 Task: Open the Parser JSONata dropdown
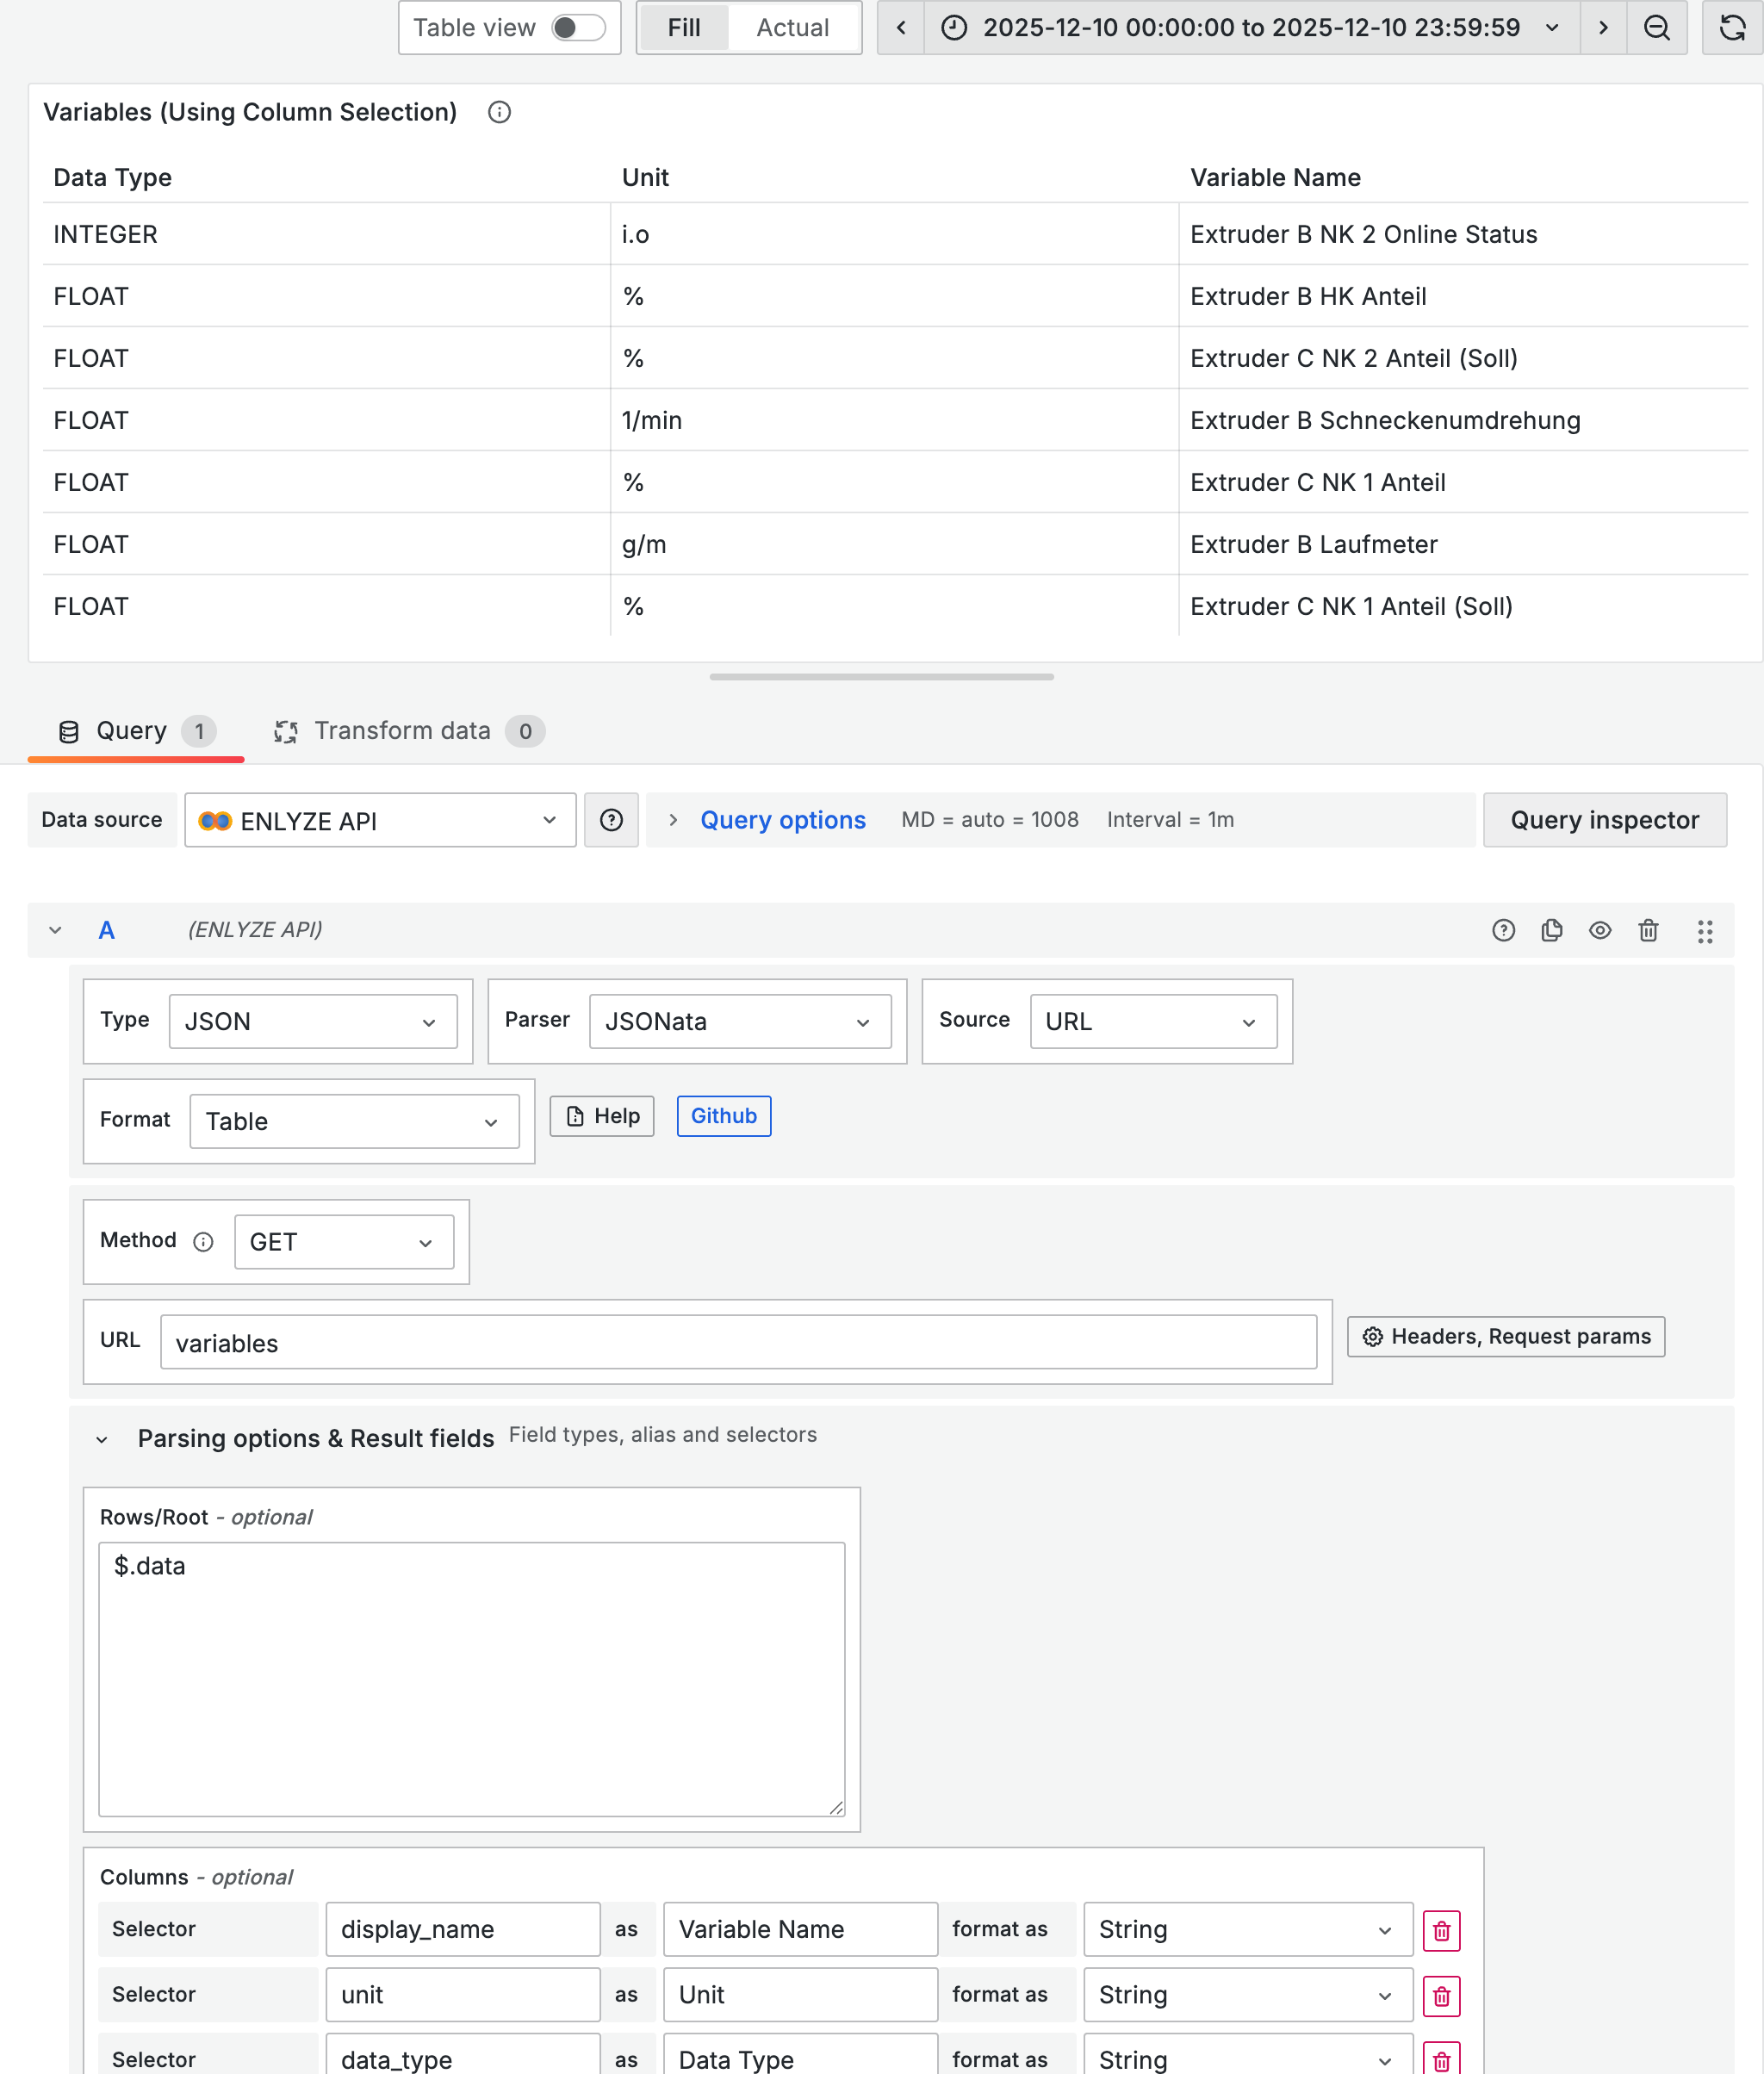pyautogui.click(x=739, y=1021)
